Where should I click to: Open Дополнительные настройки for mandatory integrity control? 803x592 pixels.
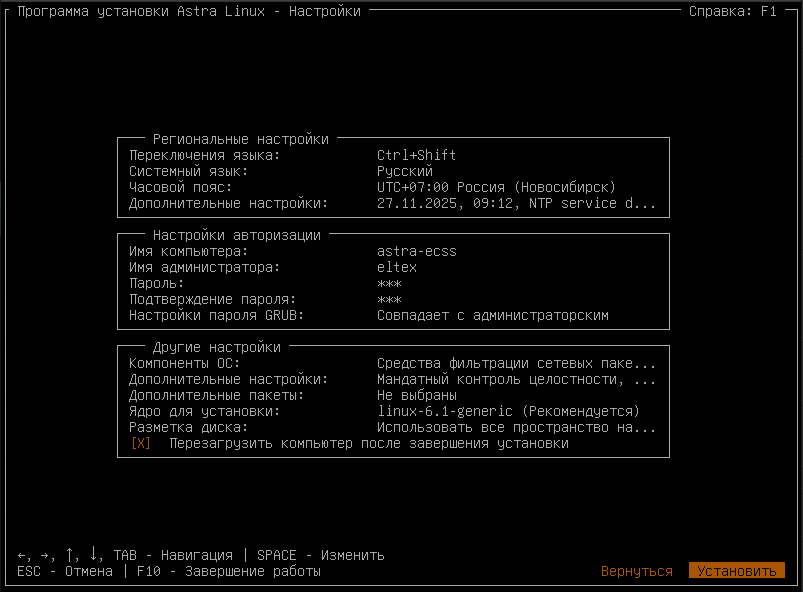[x=516, y=379]
